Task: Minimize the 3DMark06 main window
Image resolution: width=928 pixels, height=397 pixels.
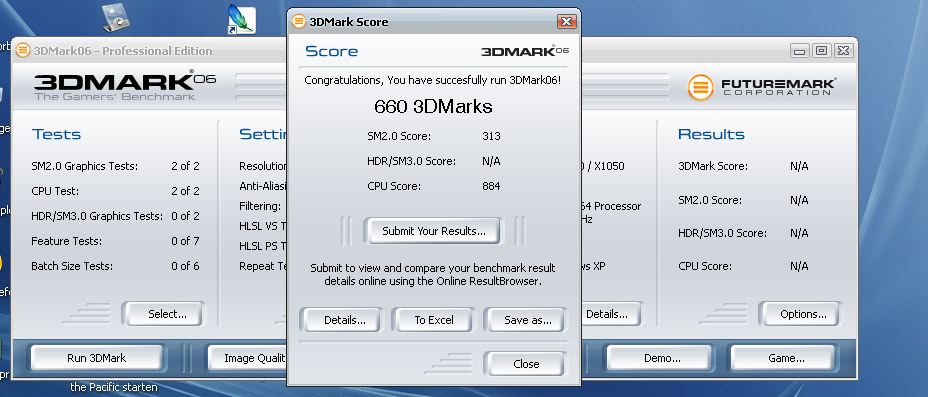Action: [x=800, y=51]
